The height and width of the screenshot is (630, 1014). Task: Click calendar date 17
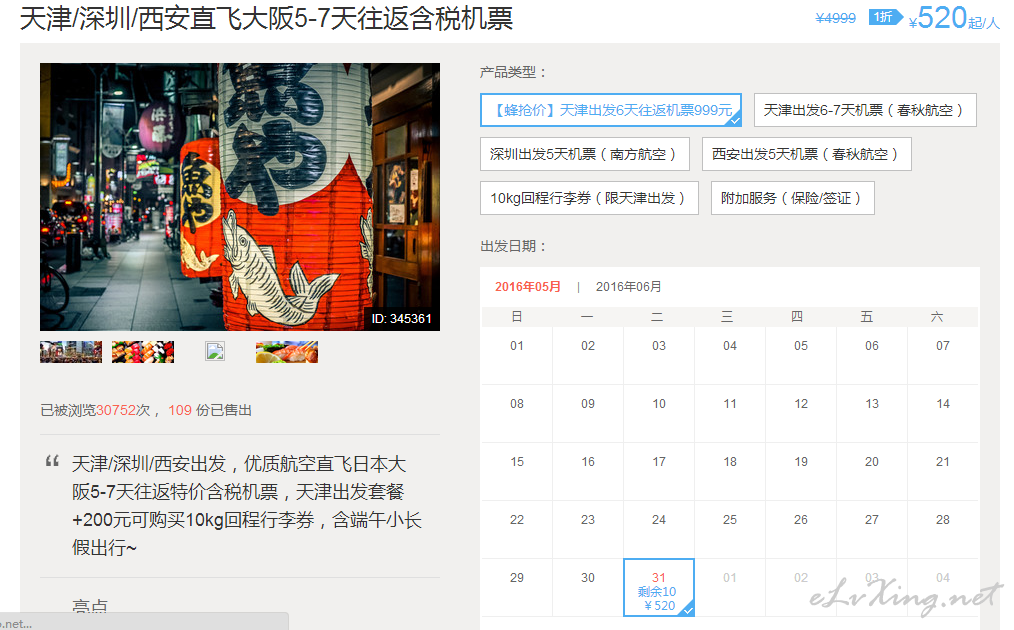click(659, 462)
